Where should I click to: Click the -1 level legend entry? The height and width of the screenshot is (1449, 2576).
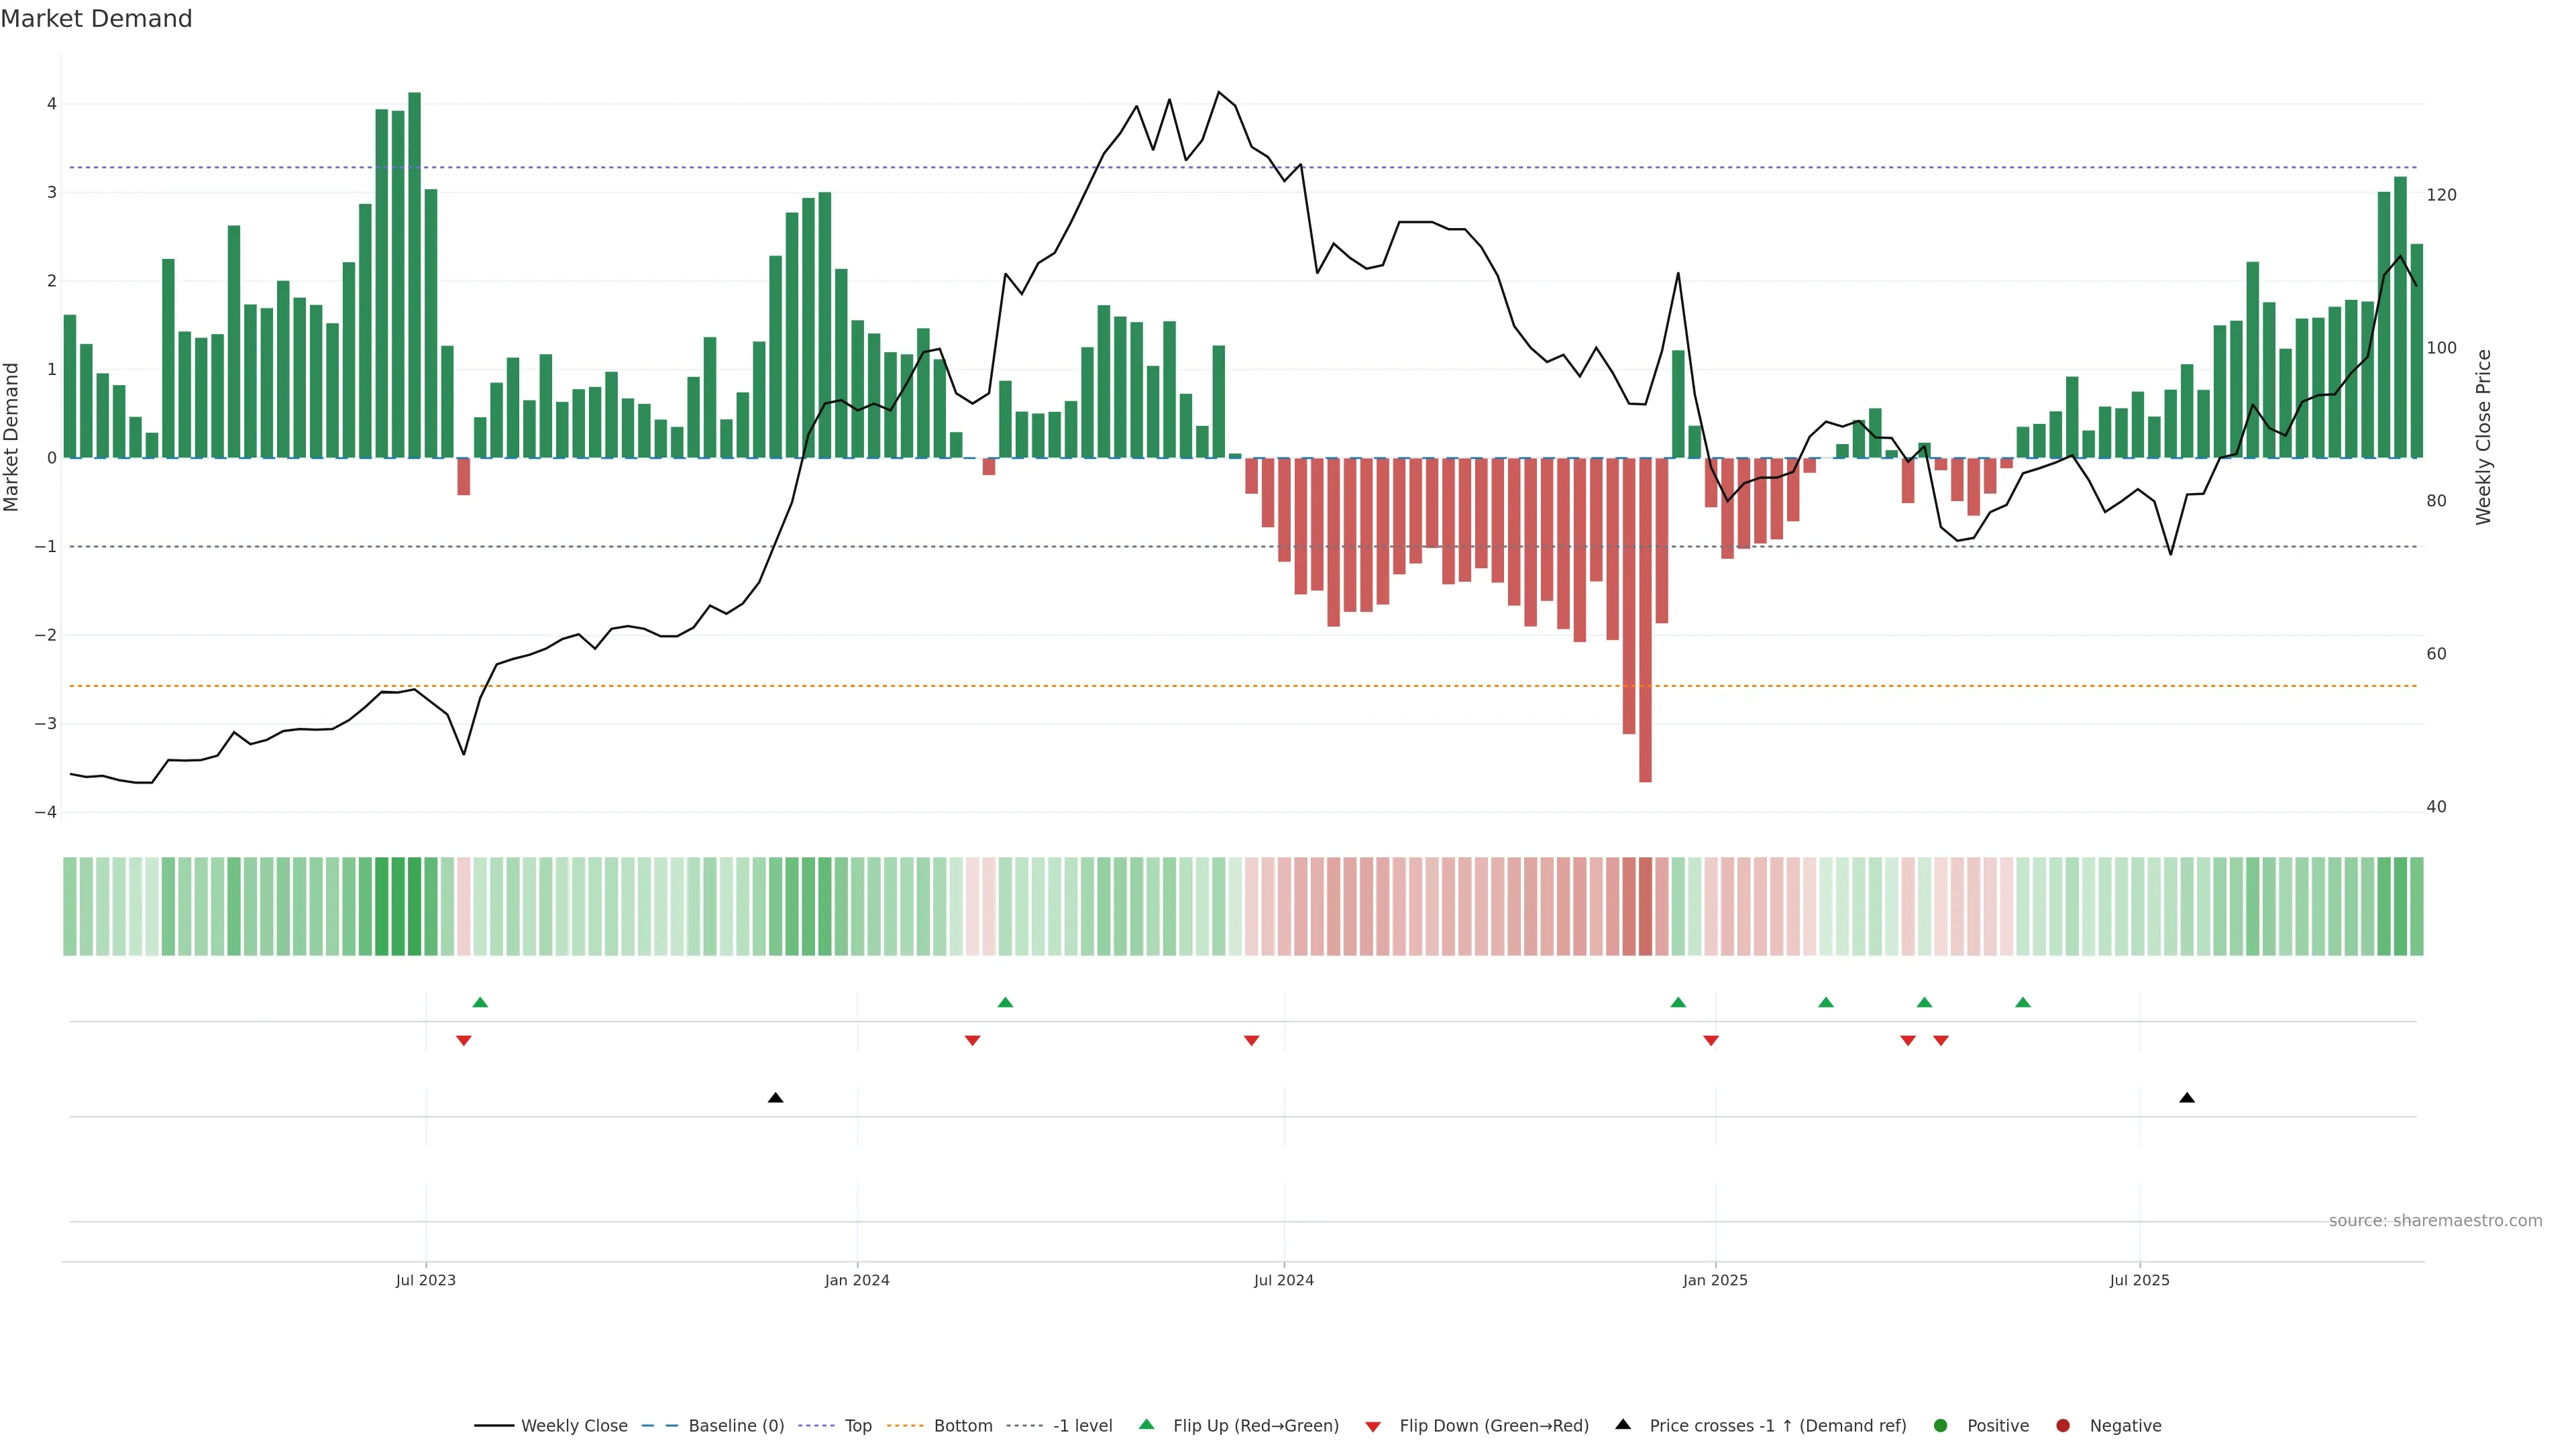coord(1082,1425)
